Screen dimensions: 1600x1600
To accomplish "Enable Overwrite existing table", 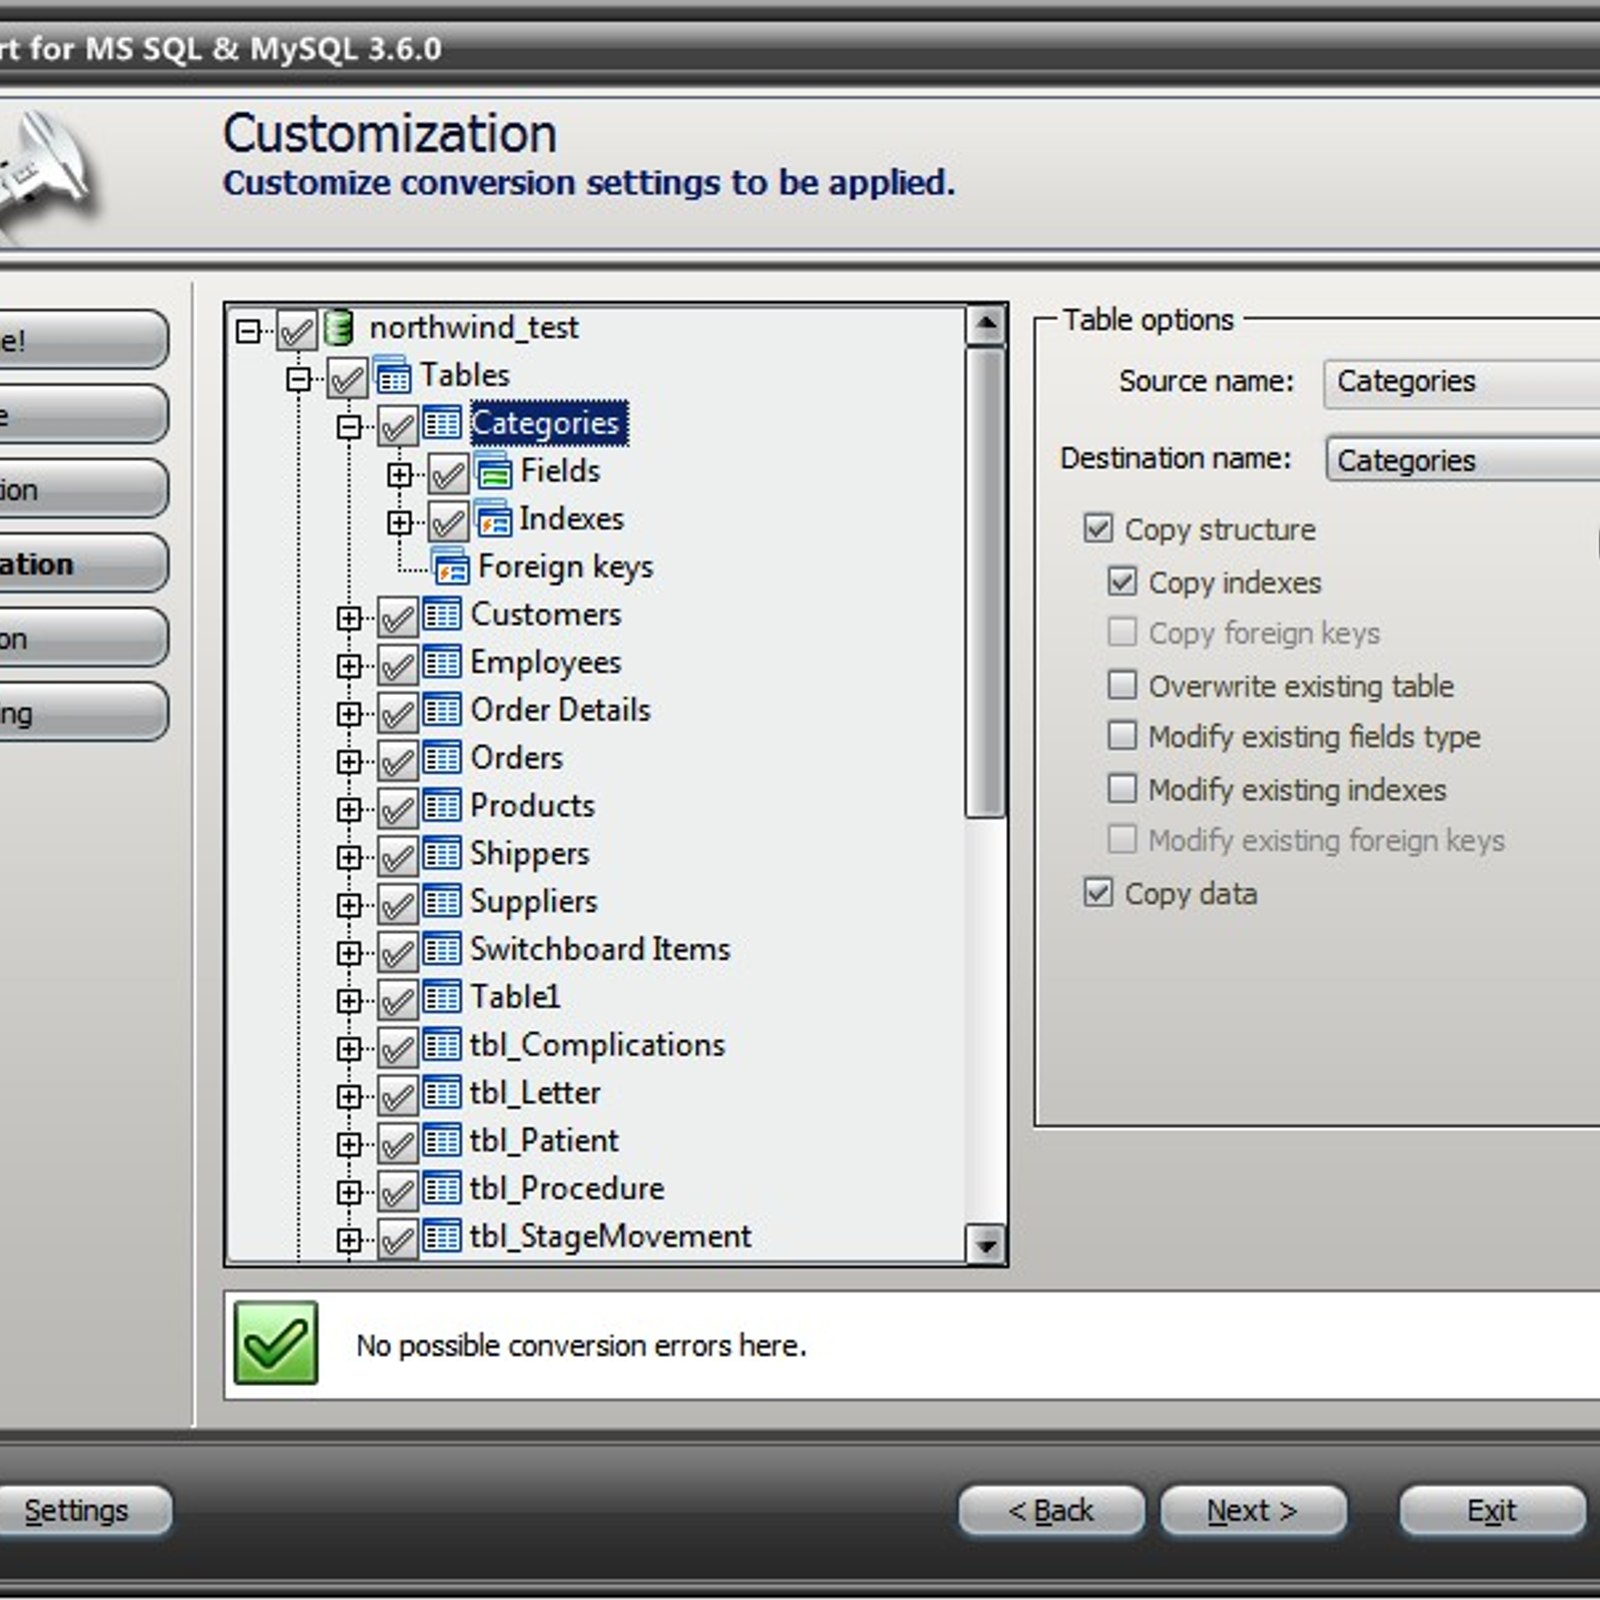I will (1122, 685).
